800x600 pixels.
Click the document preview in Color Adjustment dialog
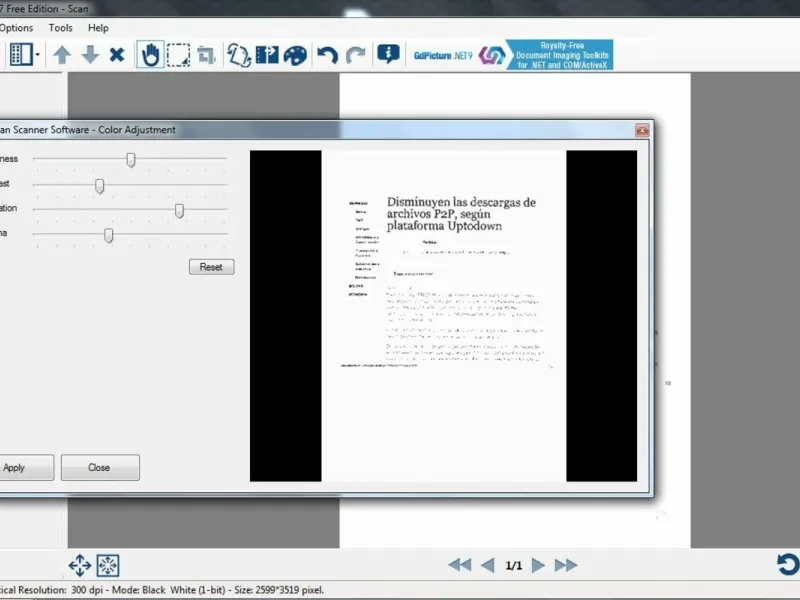click(443, 316)
